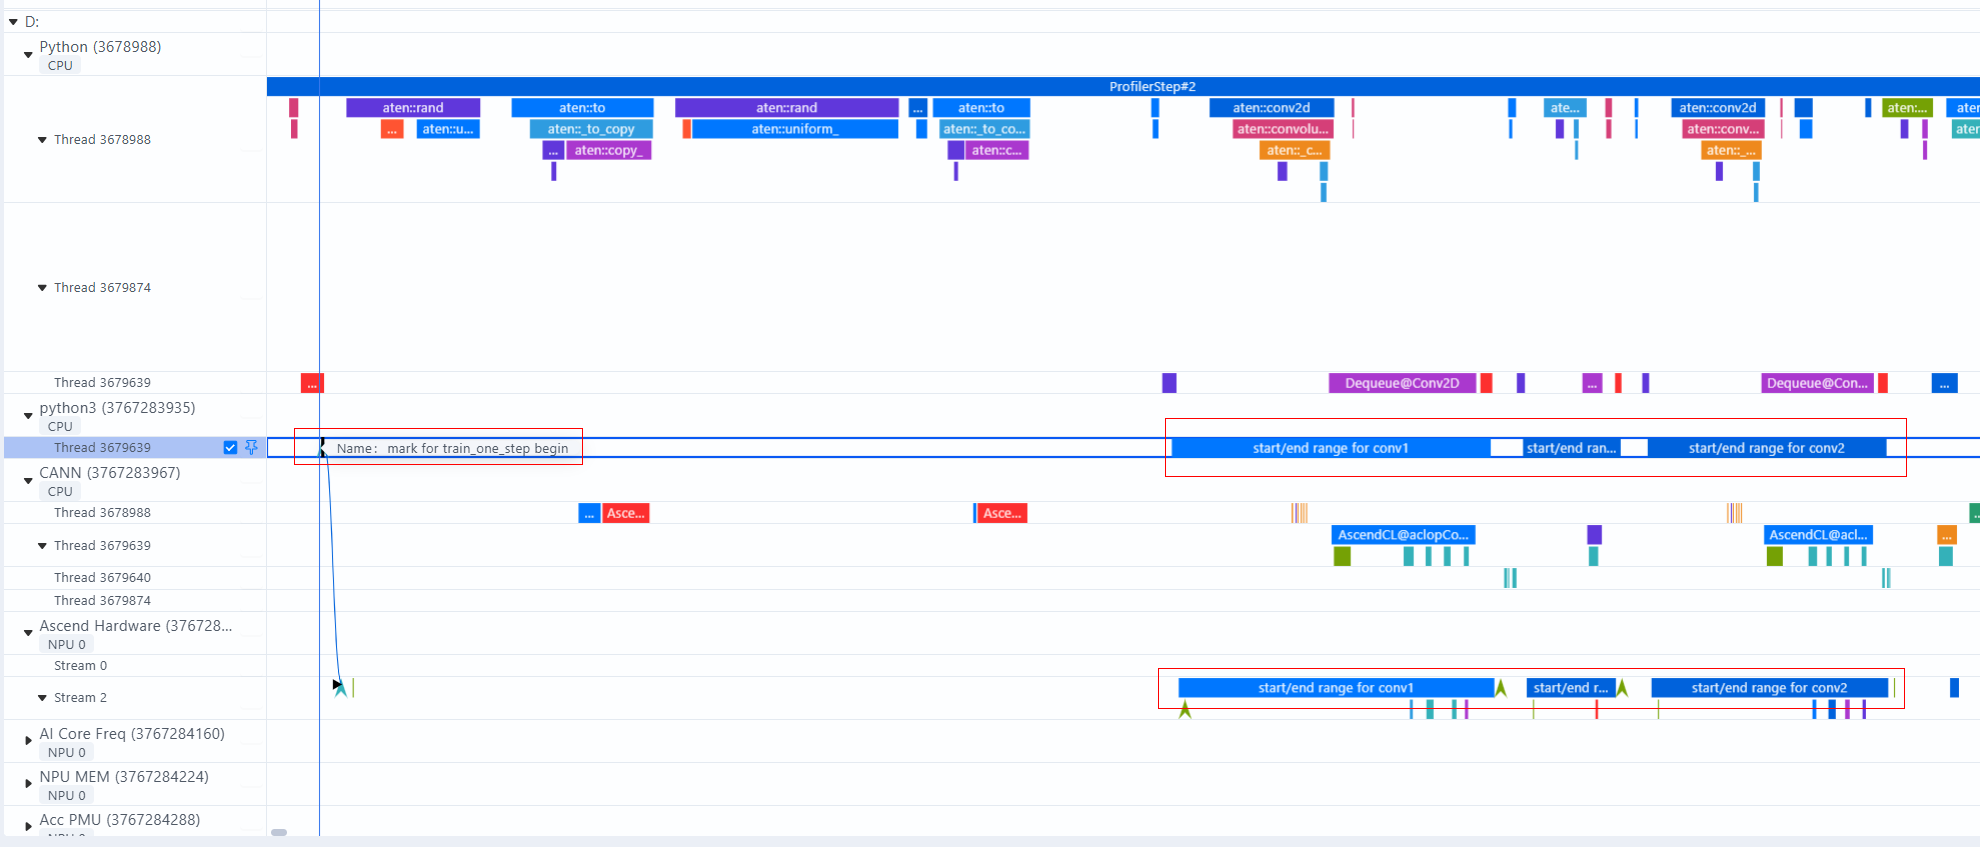Select the CPU 'start/end ran...' slice
Image resolution: width=1980 pixels, height=847 pixels.
[x=1571, y=448]
